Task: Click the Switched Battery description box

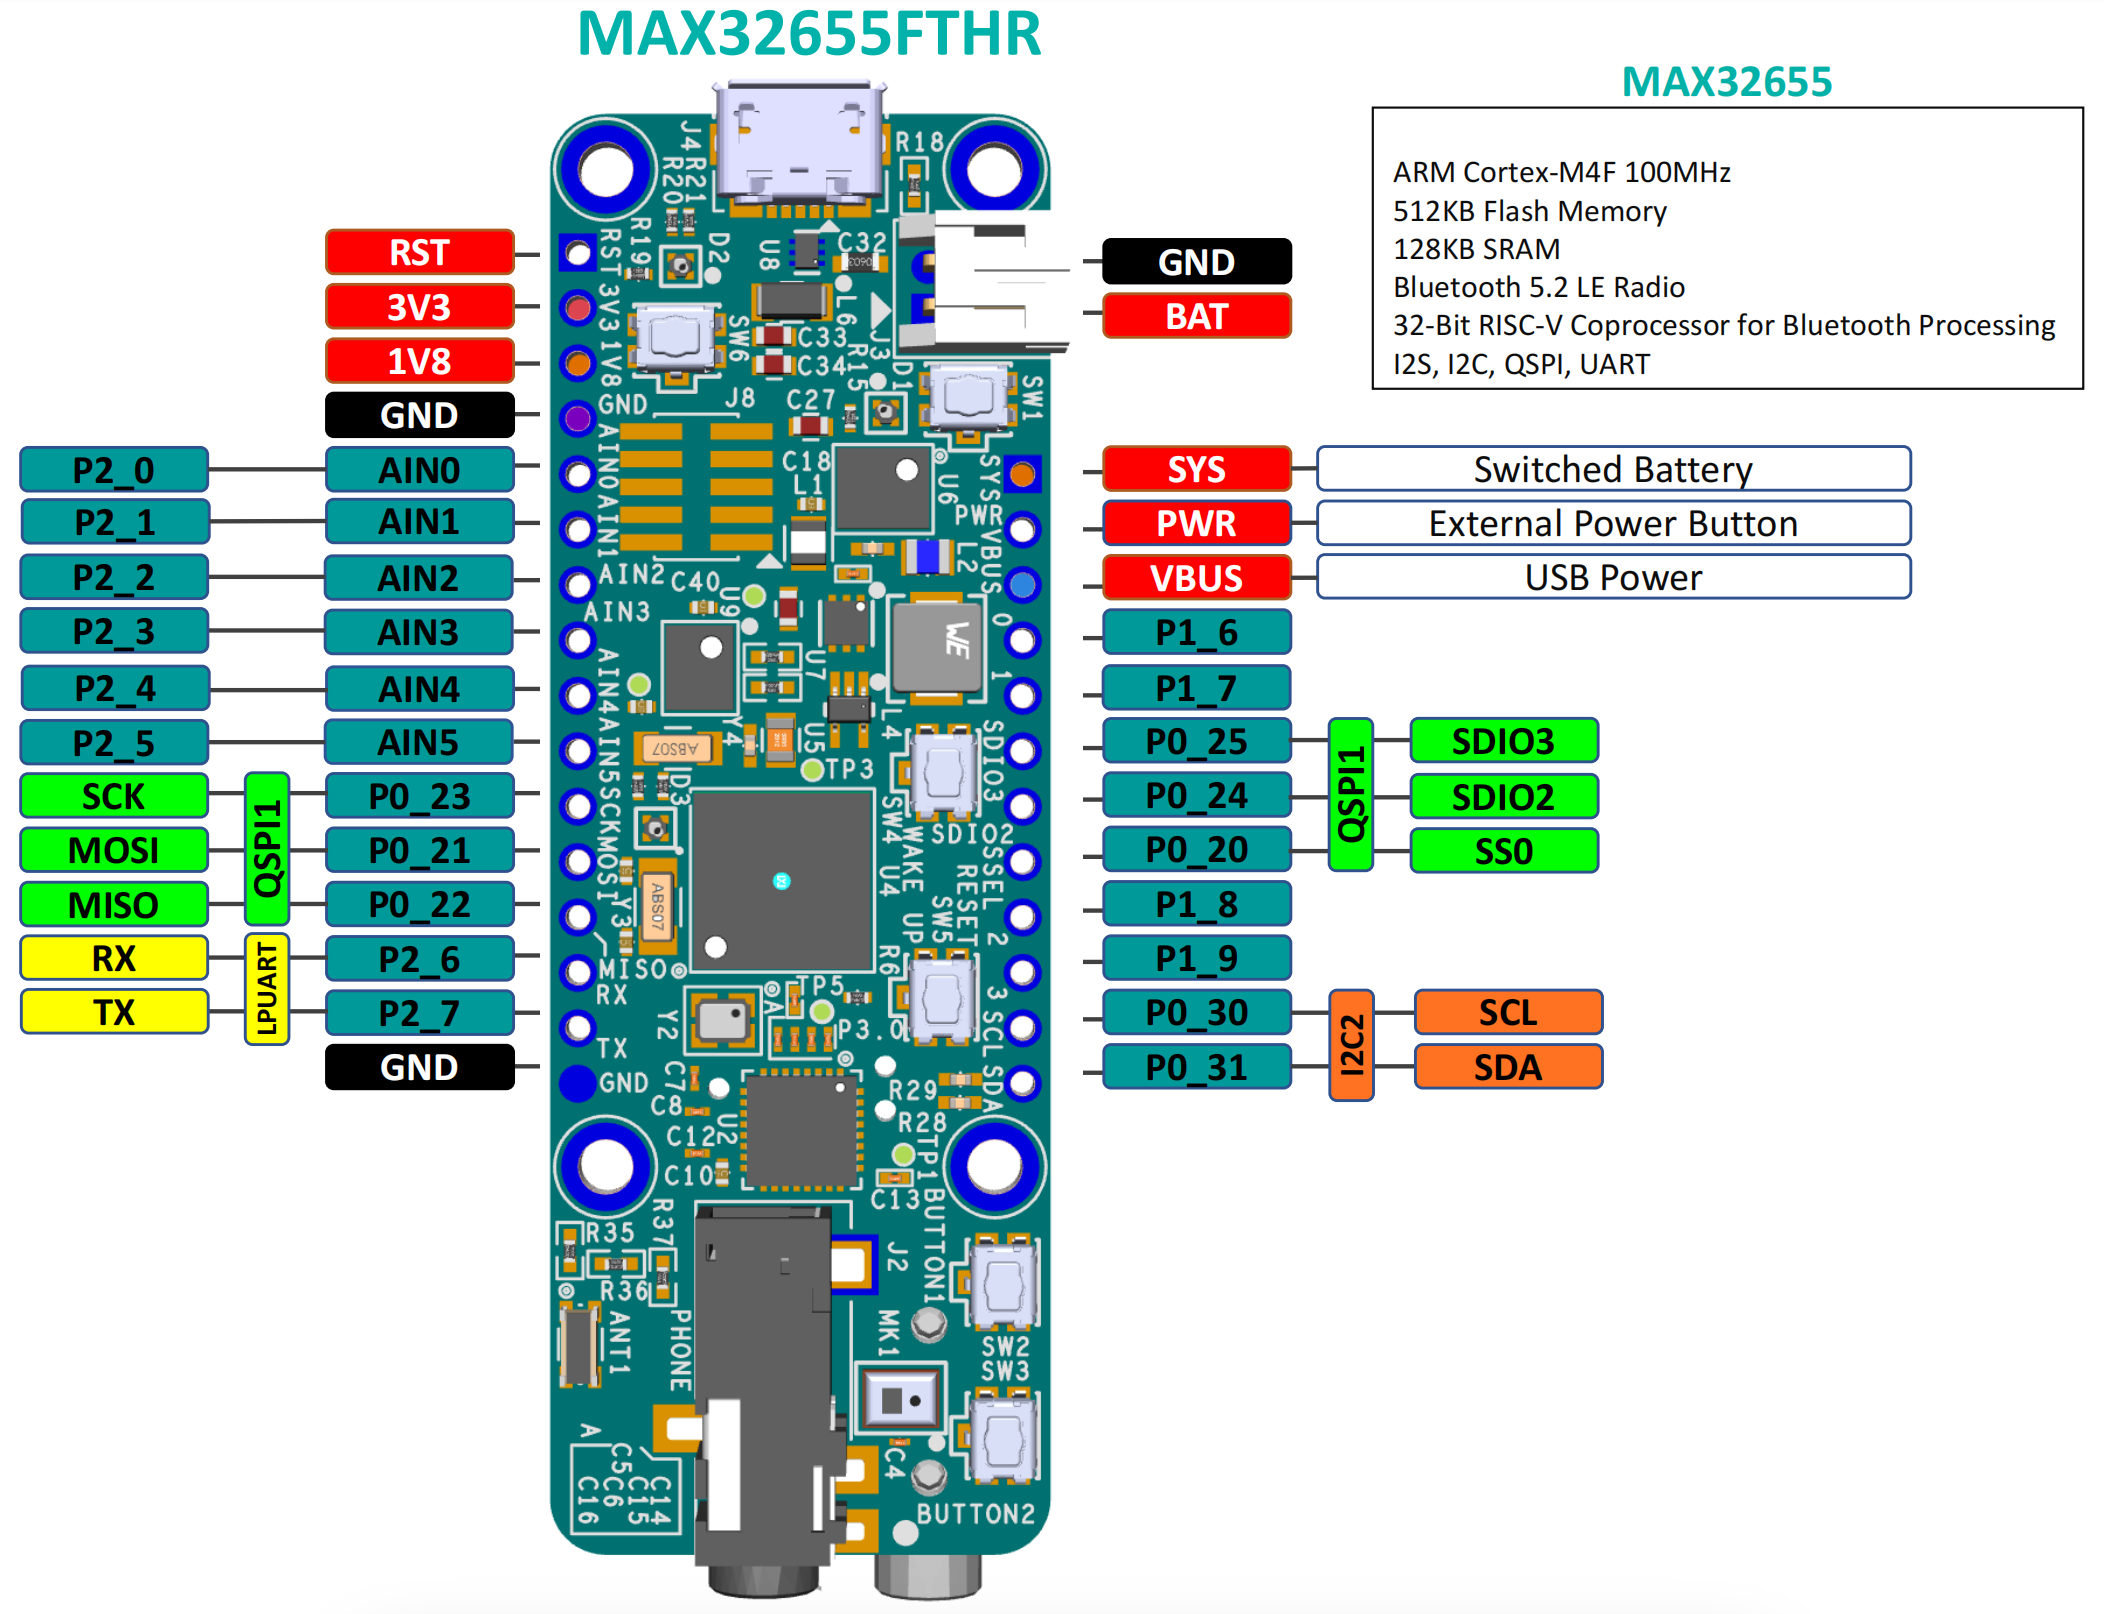Action: [1614, 469]
